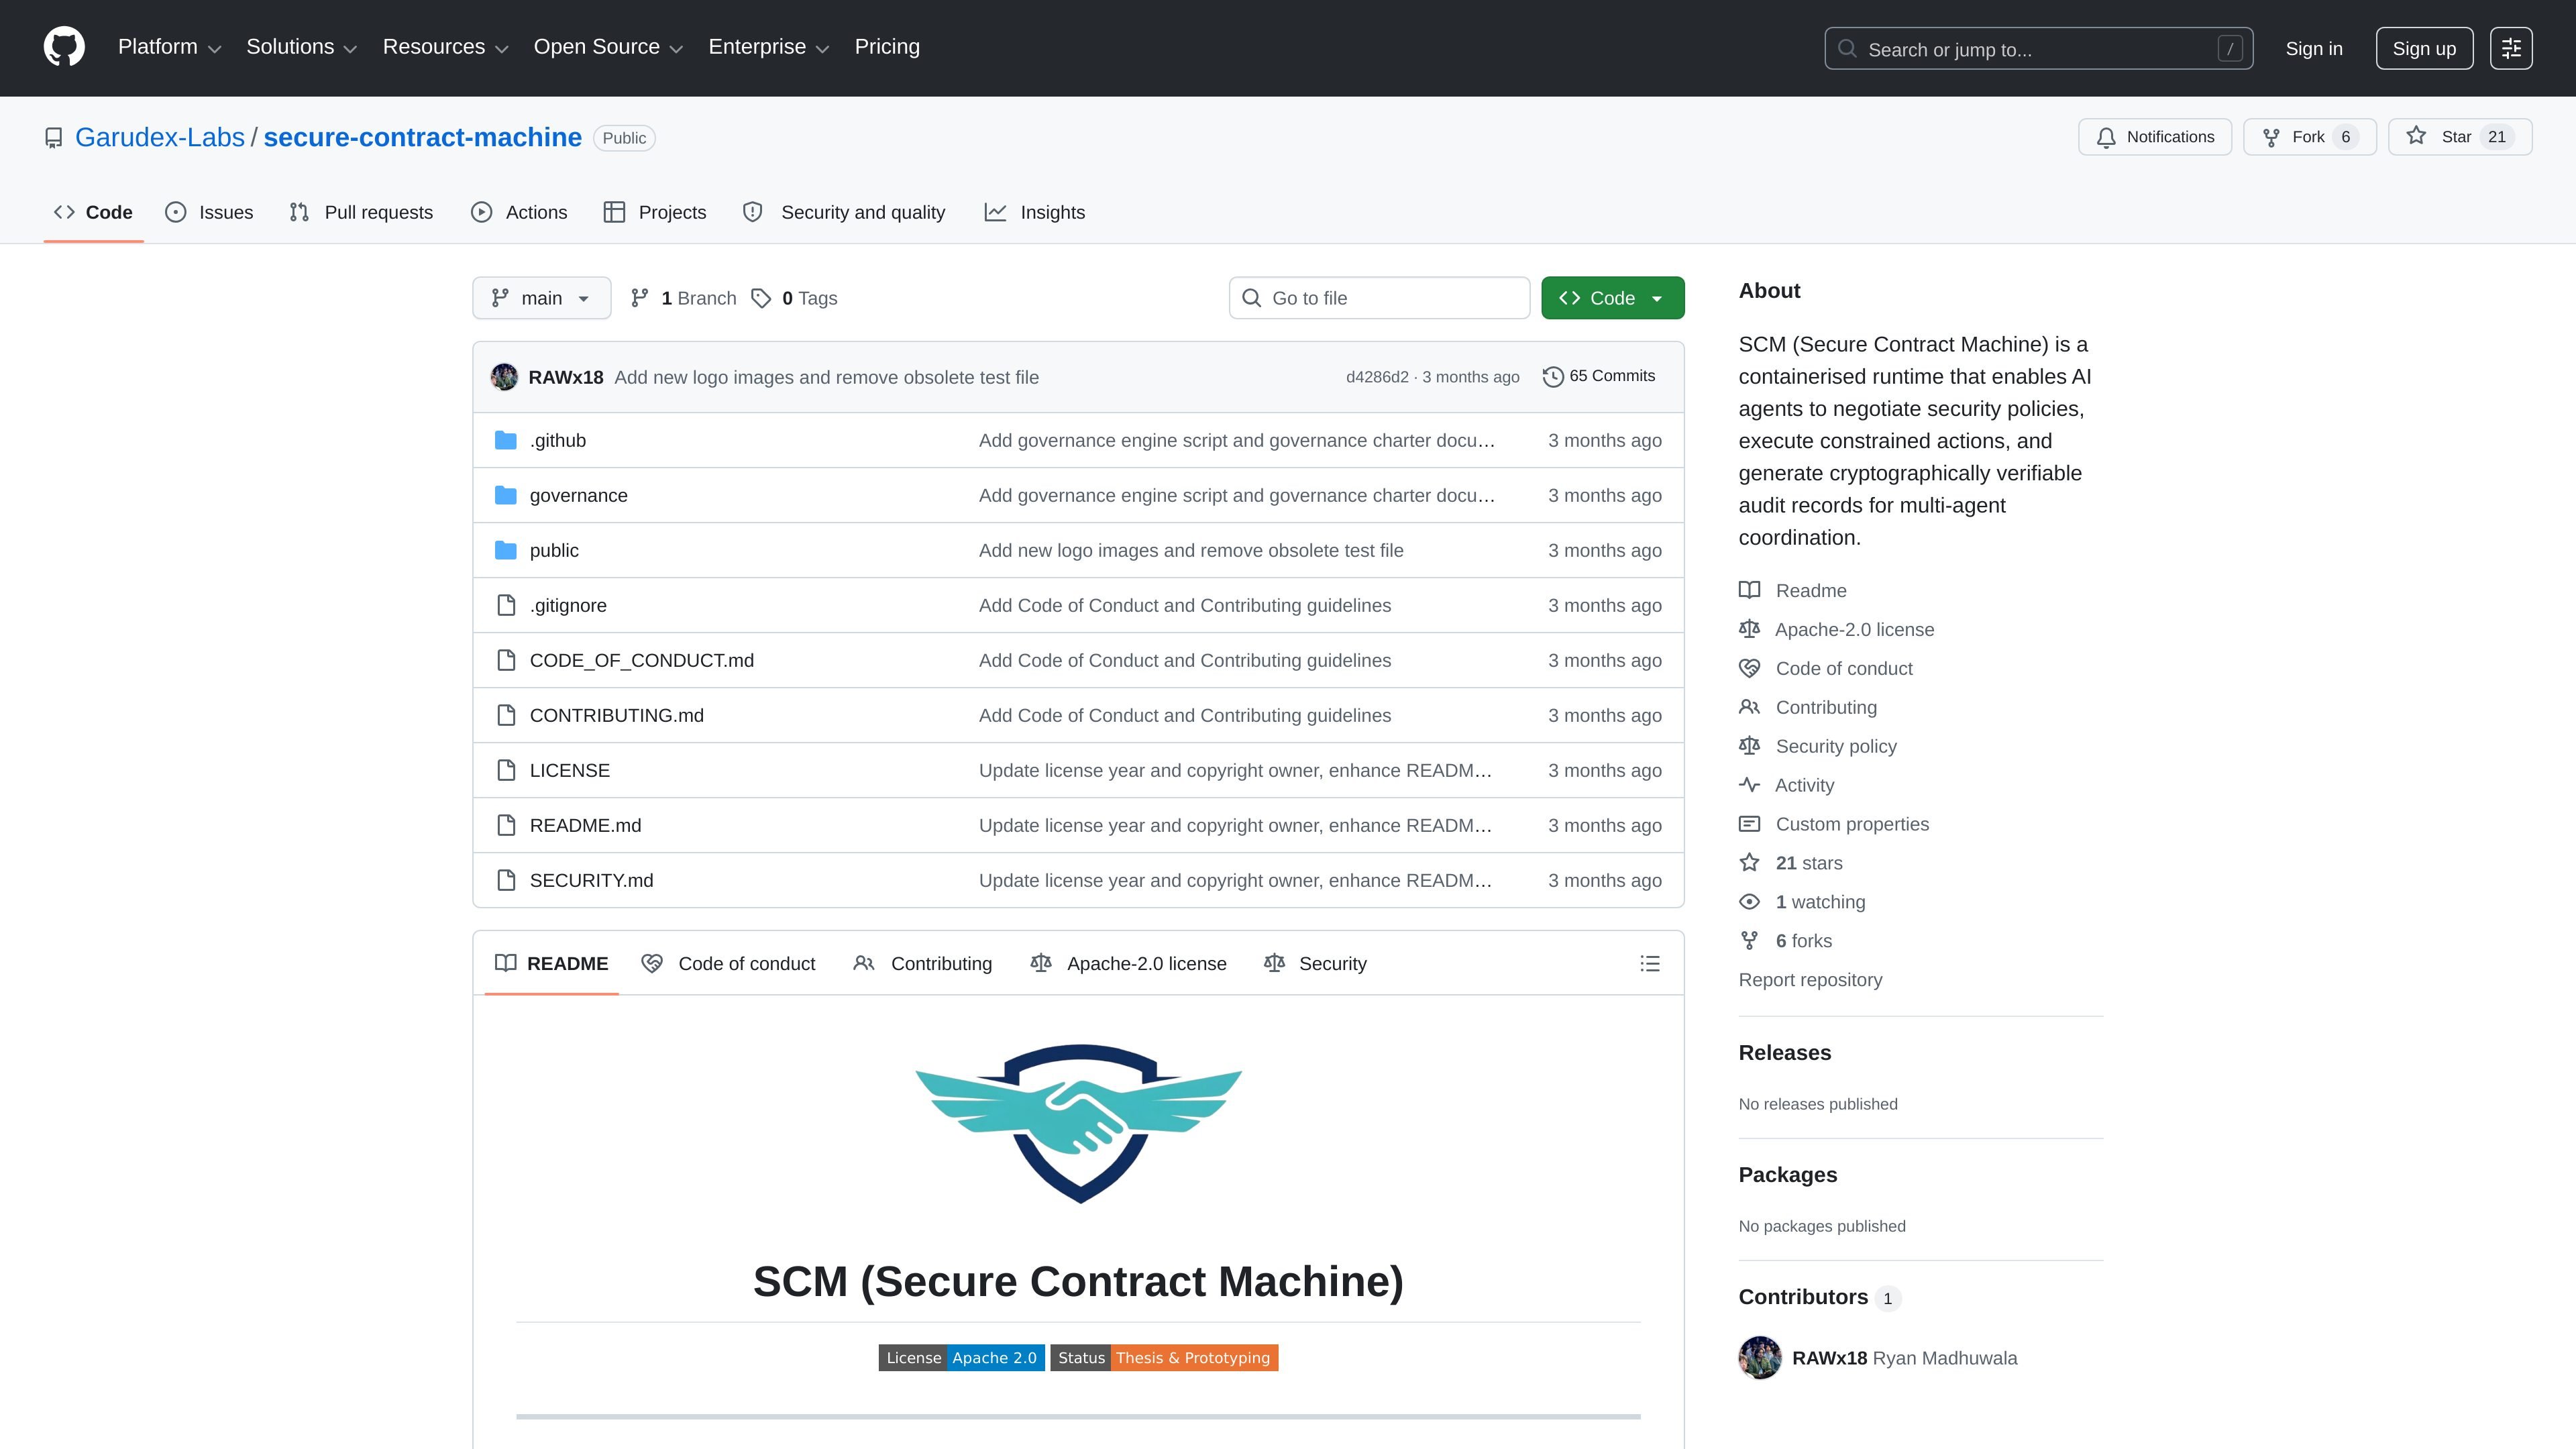Open commit hash d4286d2
2576x1449 pixels.
click(1377, 377)
